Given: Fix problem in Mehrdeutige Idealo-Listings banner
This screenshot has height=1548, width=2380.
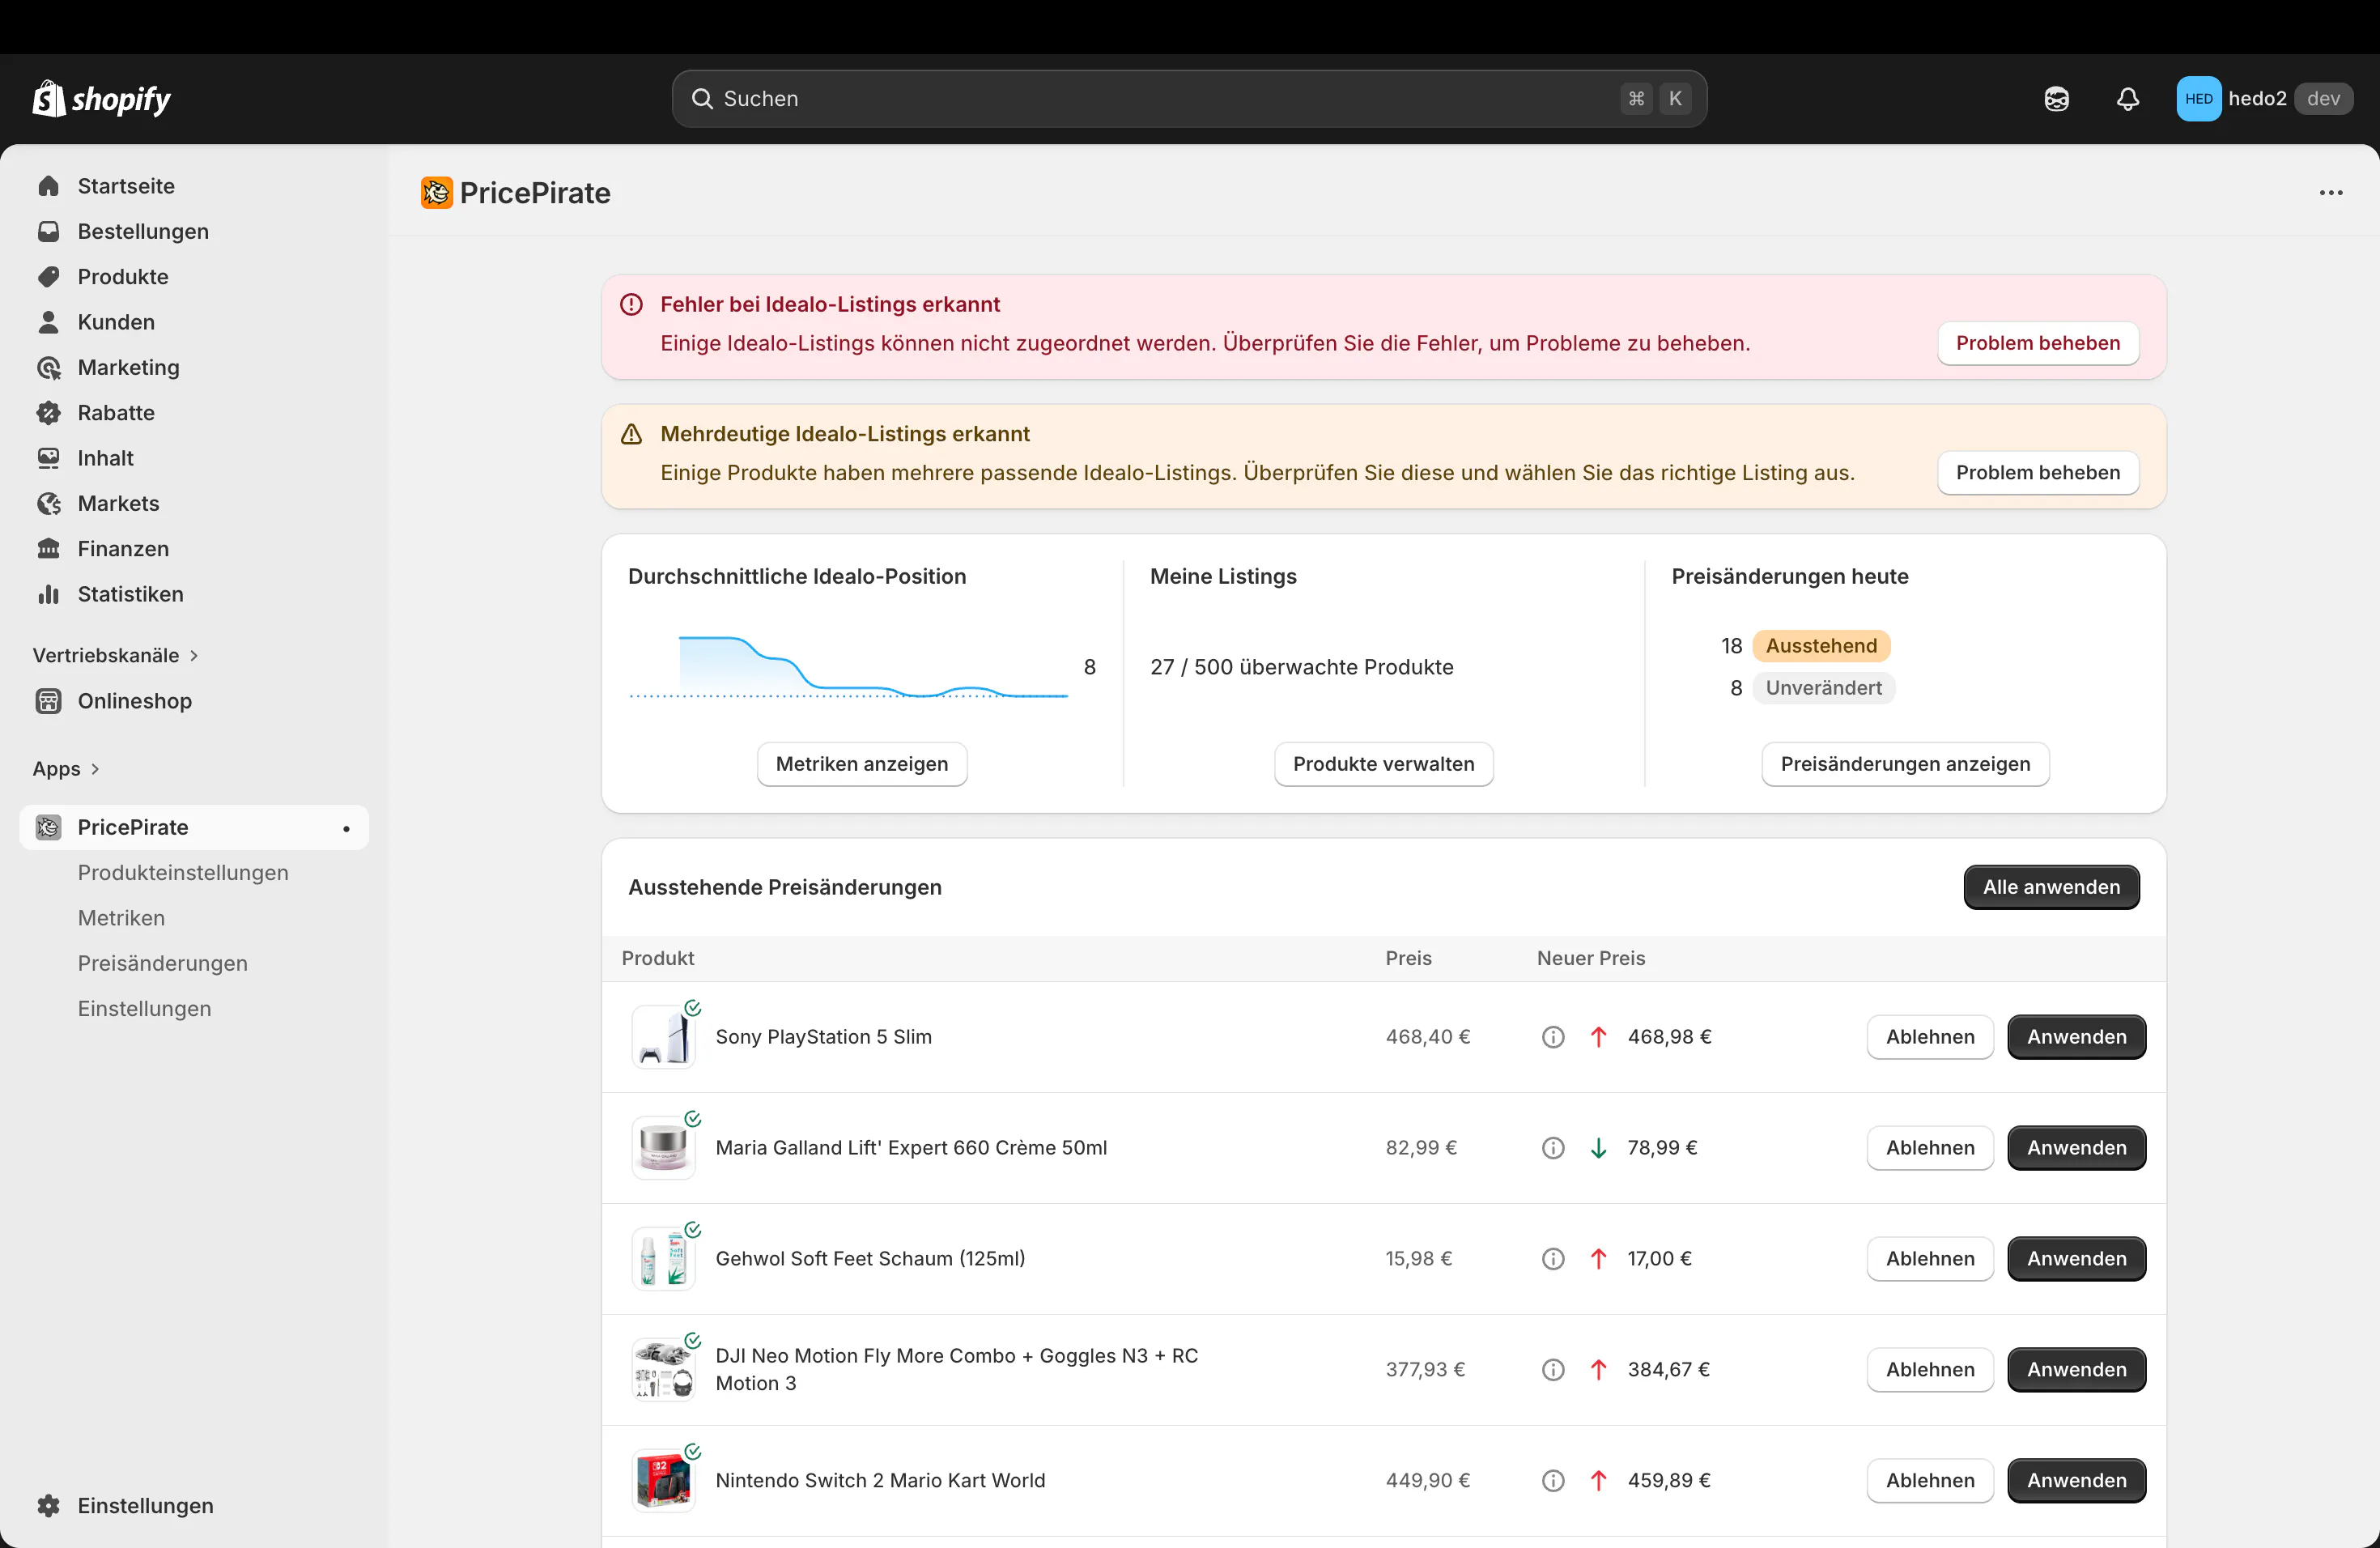Looking at the screenshot, I should (2038, 473).
